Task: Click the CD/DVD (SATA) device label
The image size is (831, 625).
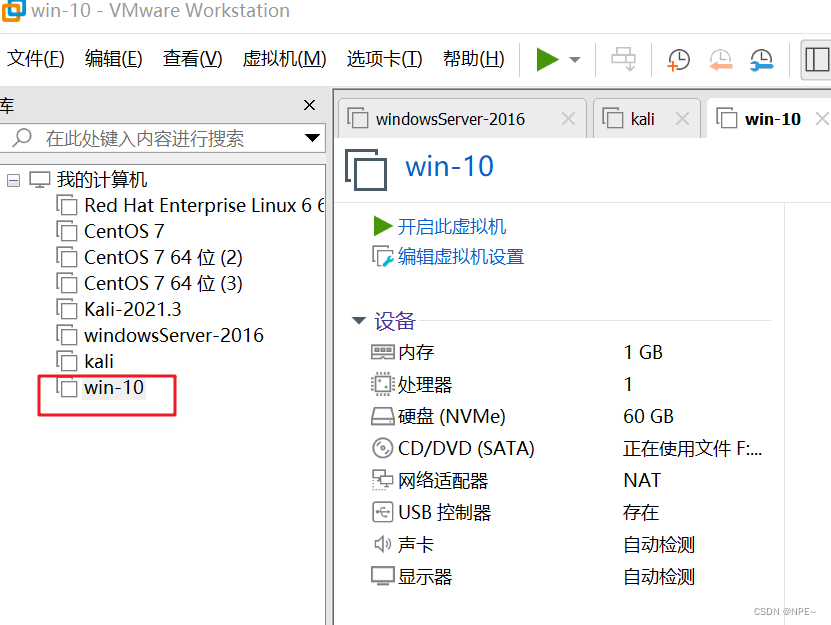Action: click(466, 448)
